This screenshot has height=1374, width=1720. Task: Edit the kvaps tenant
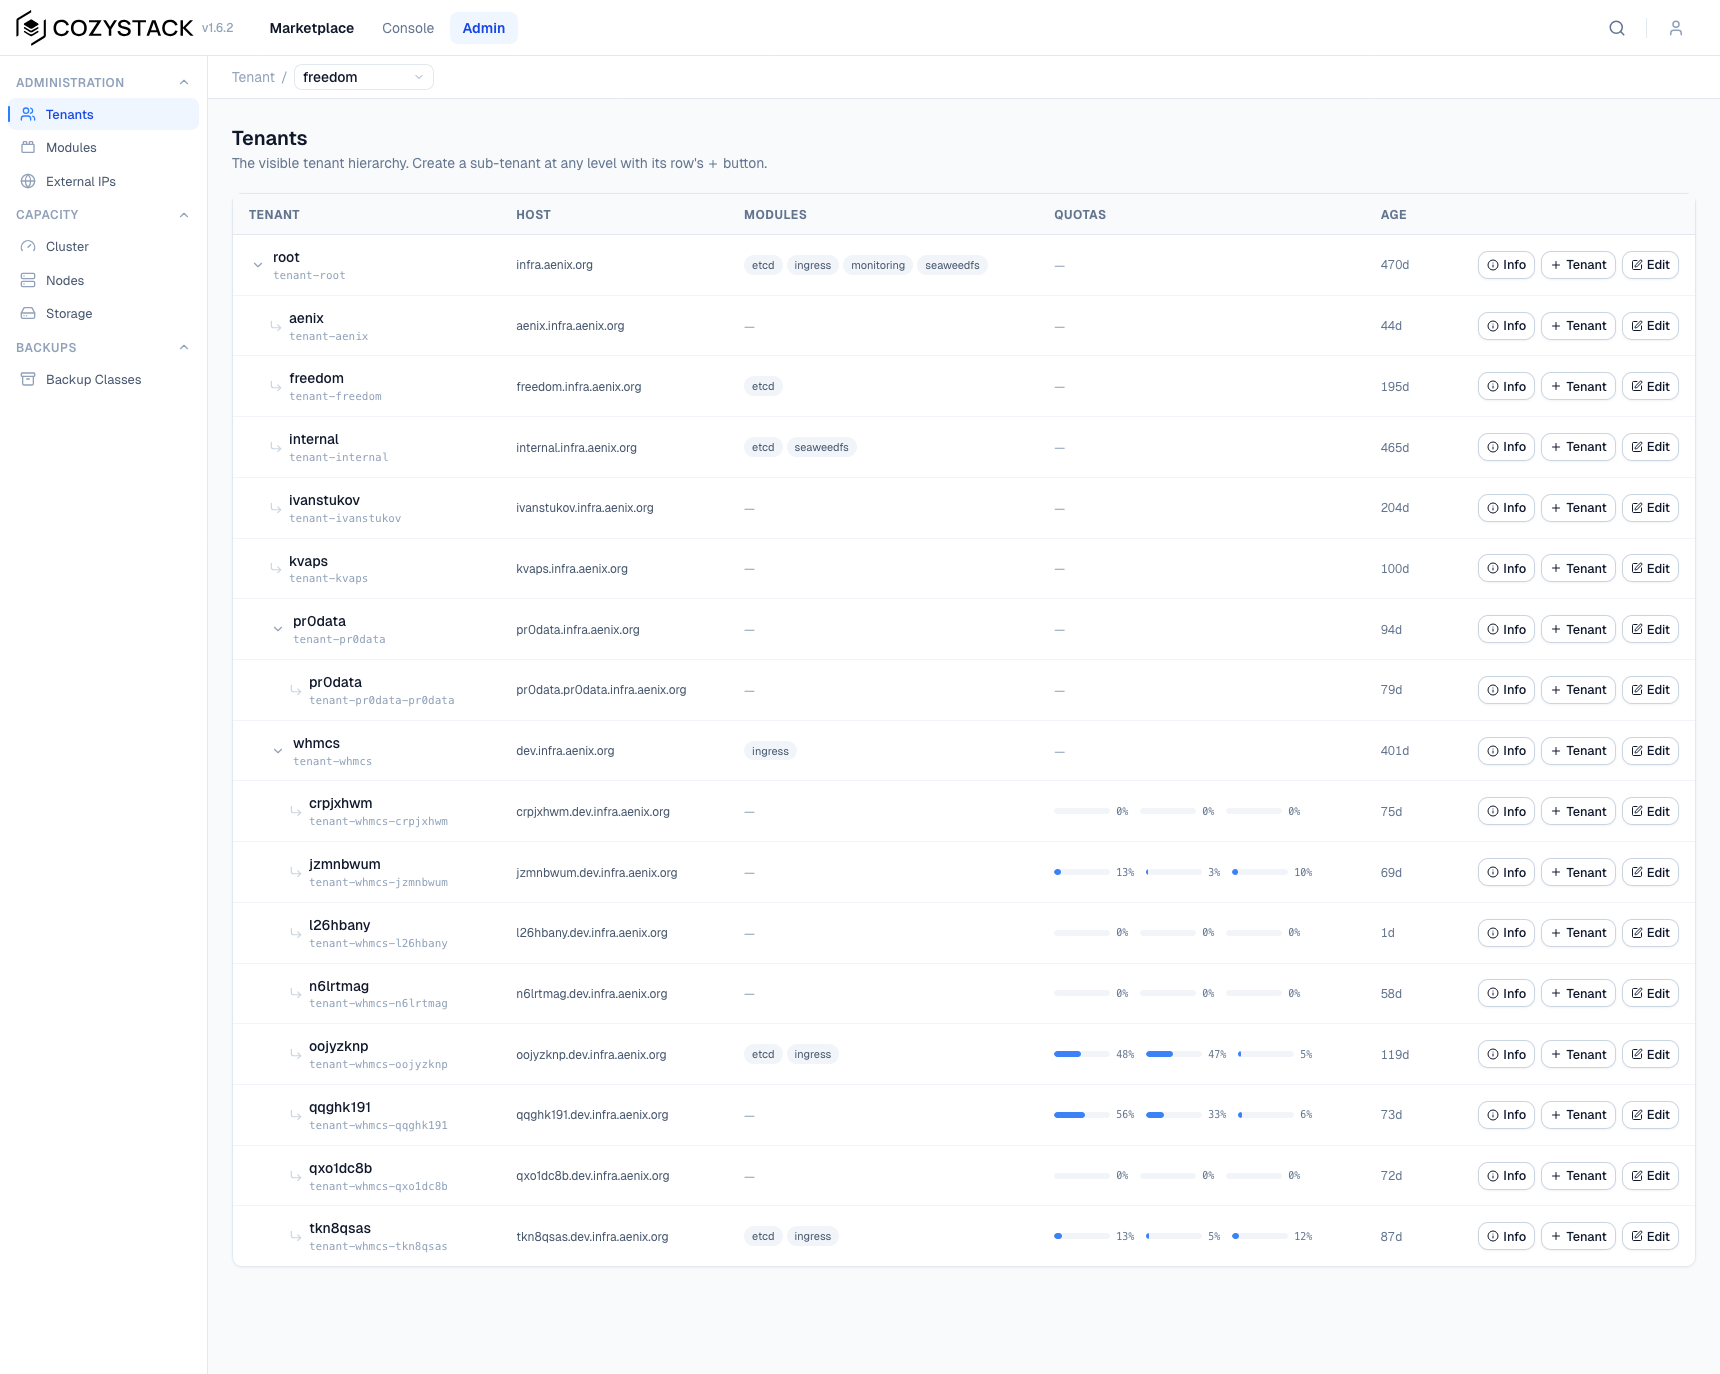click(x=1650, y=568)
